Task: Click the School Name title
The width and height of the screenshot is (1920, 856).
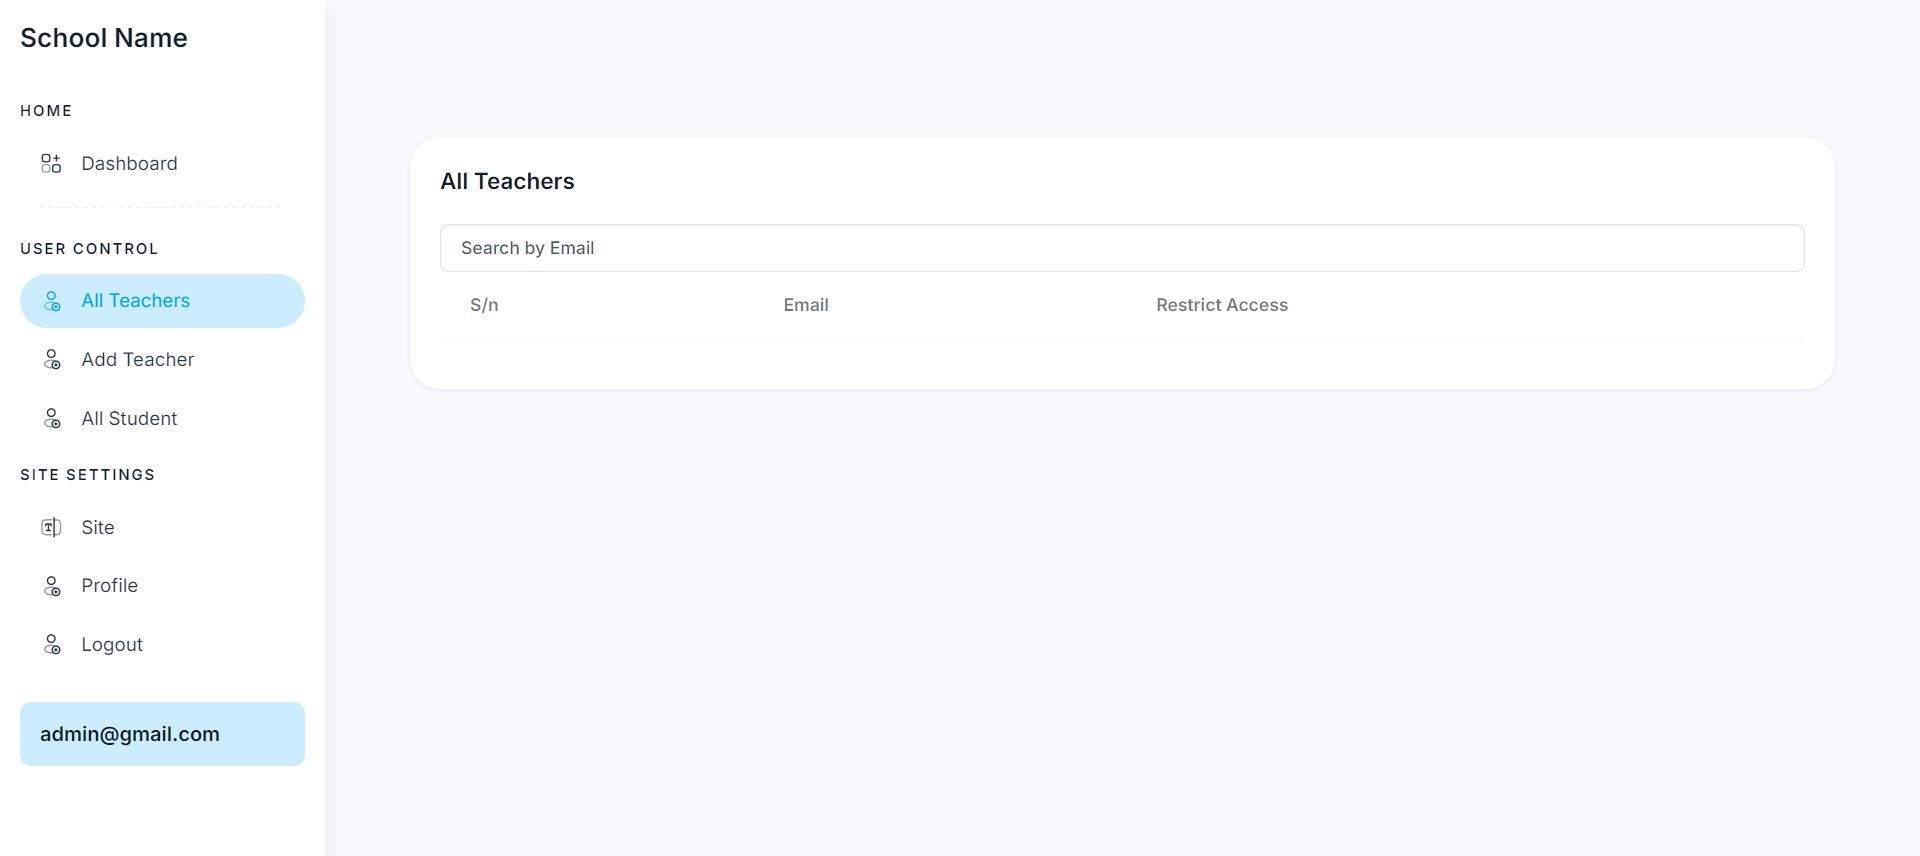Action: tap(104, 38)
